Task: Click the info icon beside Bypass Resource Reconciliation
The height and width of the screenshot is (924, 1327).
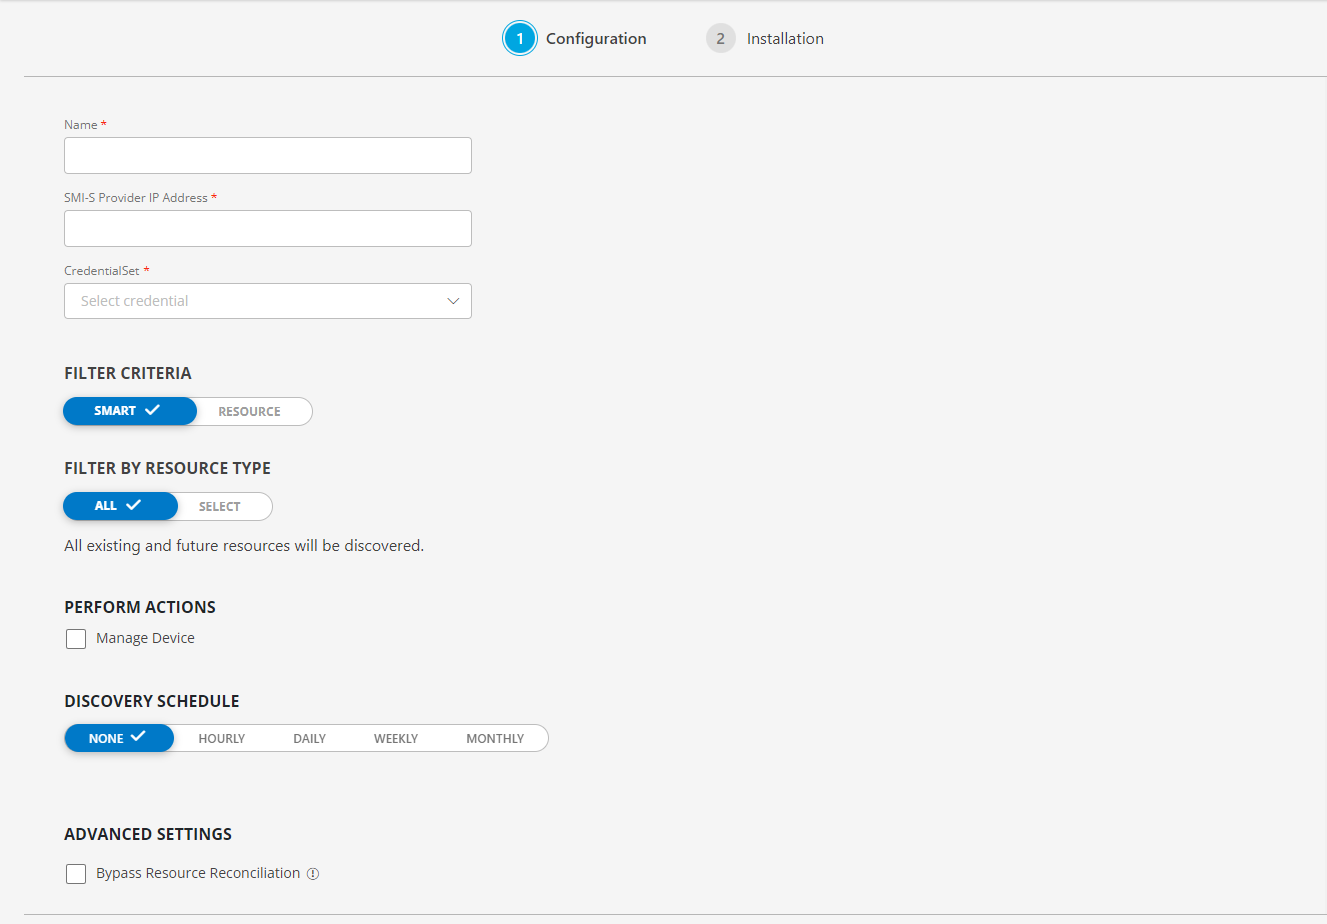Action: point(313,873)
